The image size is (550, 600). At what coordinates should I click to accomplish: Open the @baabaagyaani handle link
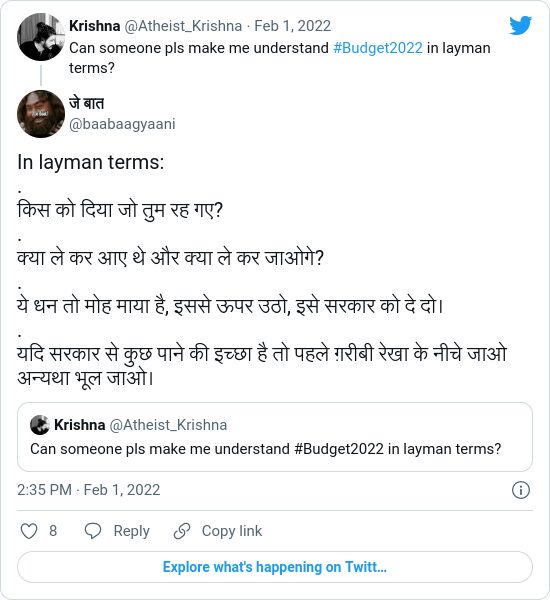click(122, 124)
